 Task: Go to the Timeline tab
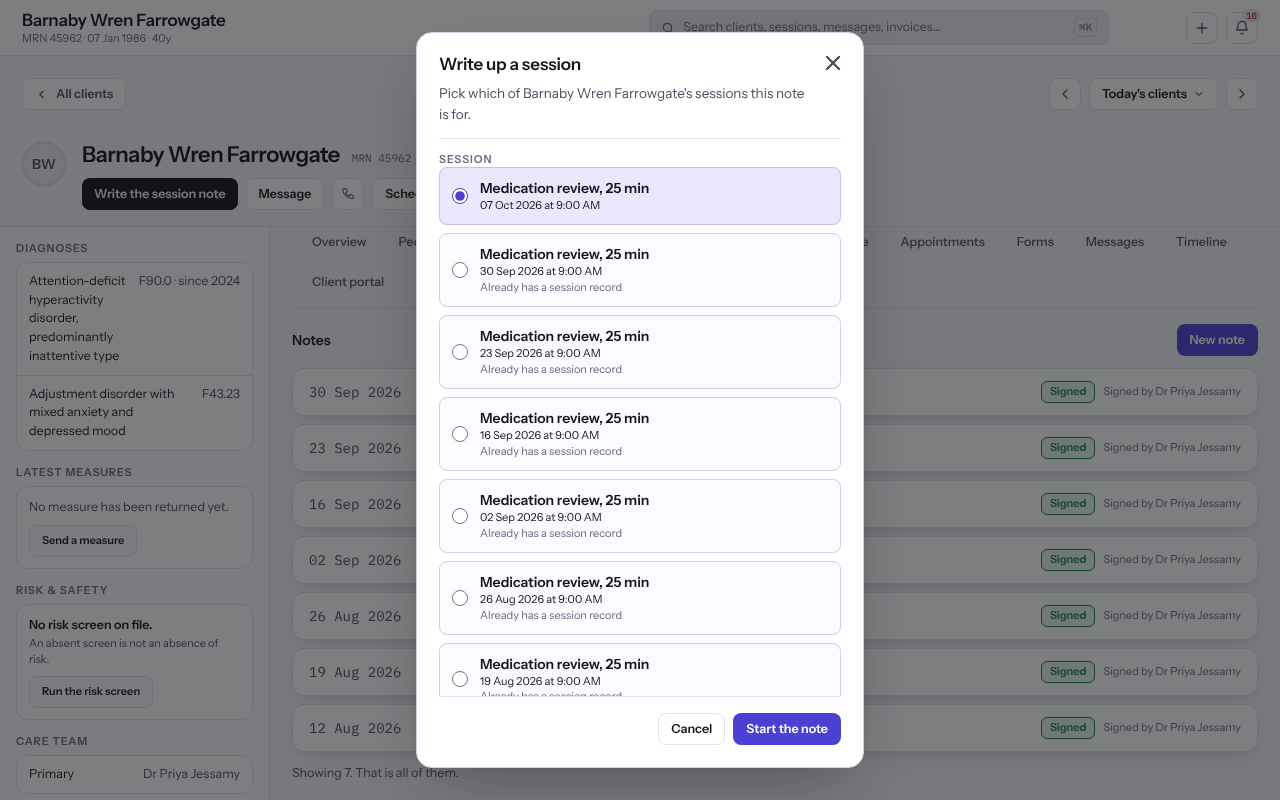tap(1201, 242)
